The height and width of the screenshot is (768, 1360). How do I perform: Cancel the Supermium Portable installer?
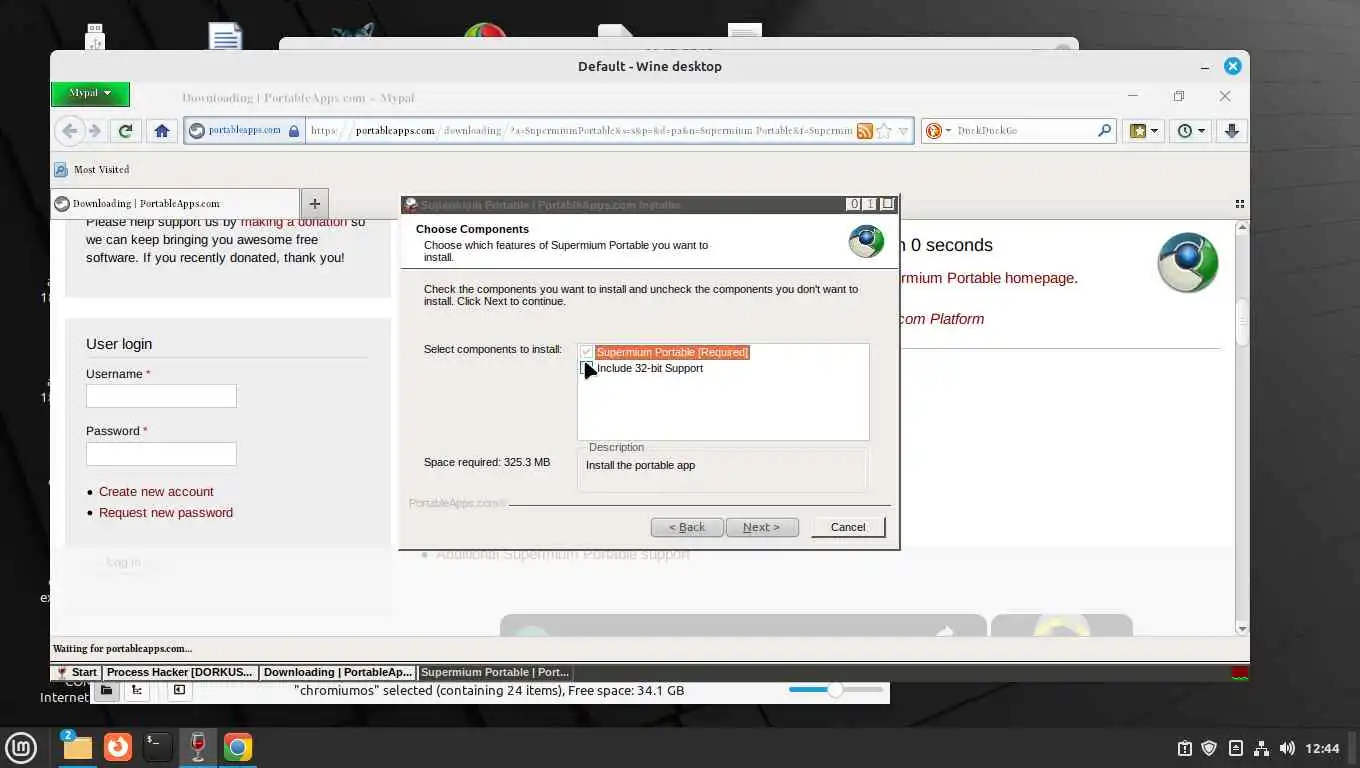(848, 527)
